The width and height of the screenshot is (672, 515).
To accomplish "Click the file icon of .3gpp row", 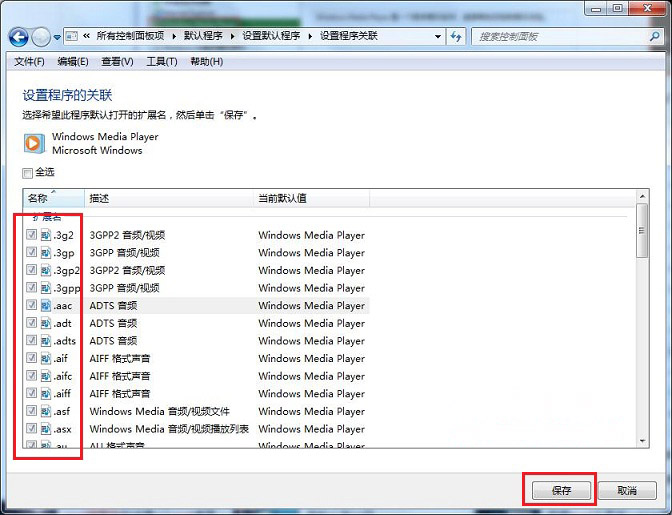I will click(45, 287).
